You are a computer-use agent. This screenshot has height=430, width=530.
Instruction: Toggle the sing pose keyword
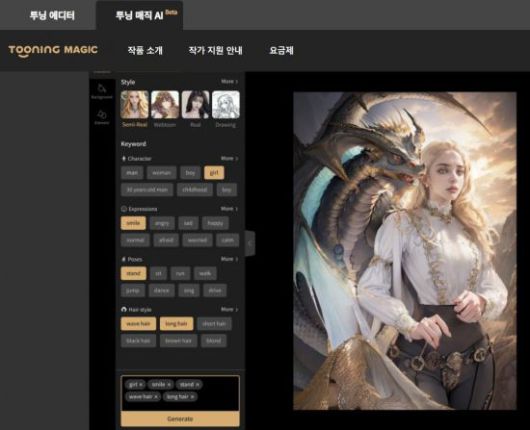[189, 290]
